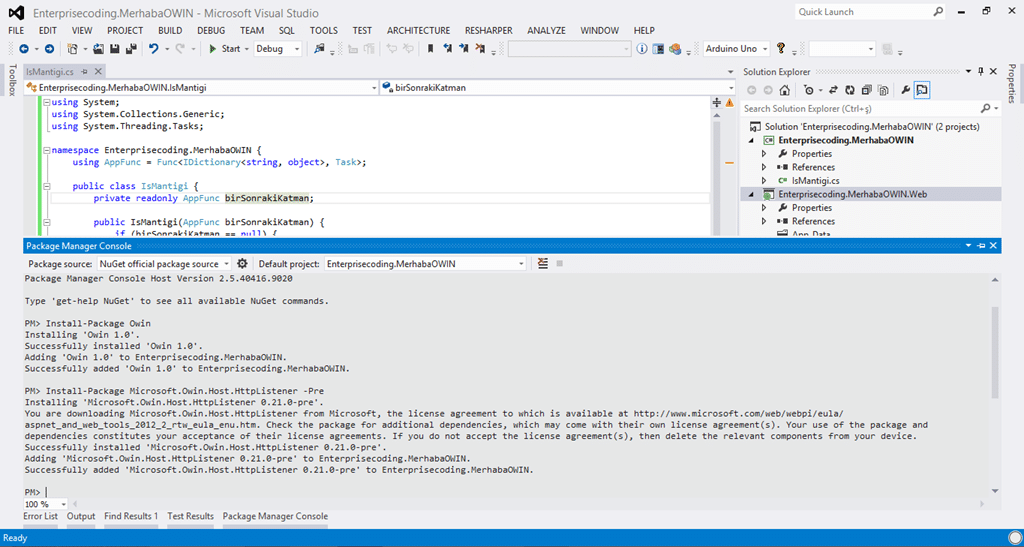
Task: Collapse the Enterprisecoding.MerhabaOWIN project node
Action: click(751, 140)
